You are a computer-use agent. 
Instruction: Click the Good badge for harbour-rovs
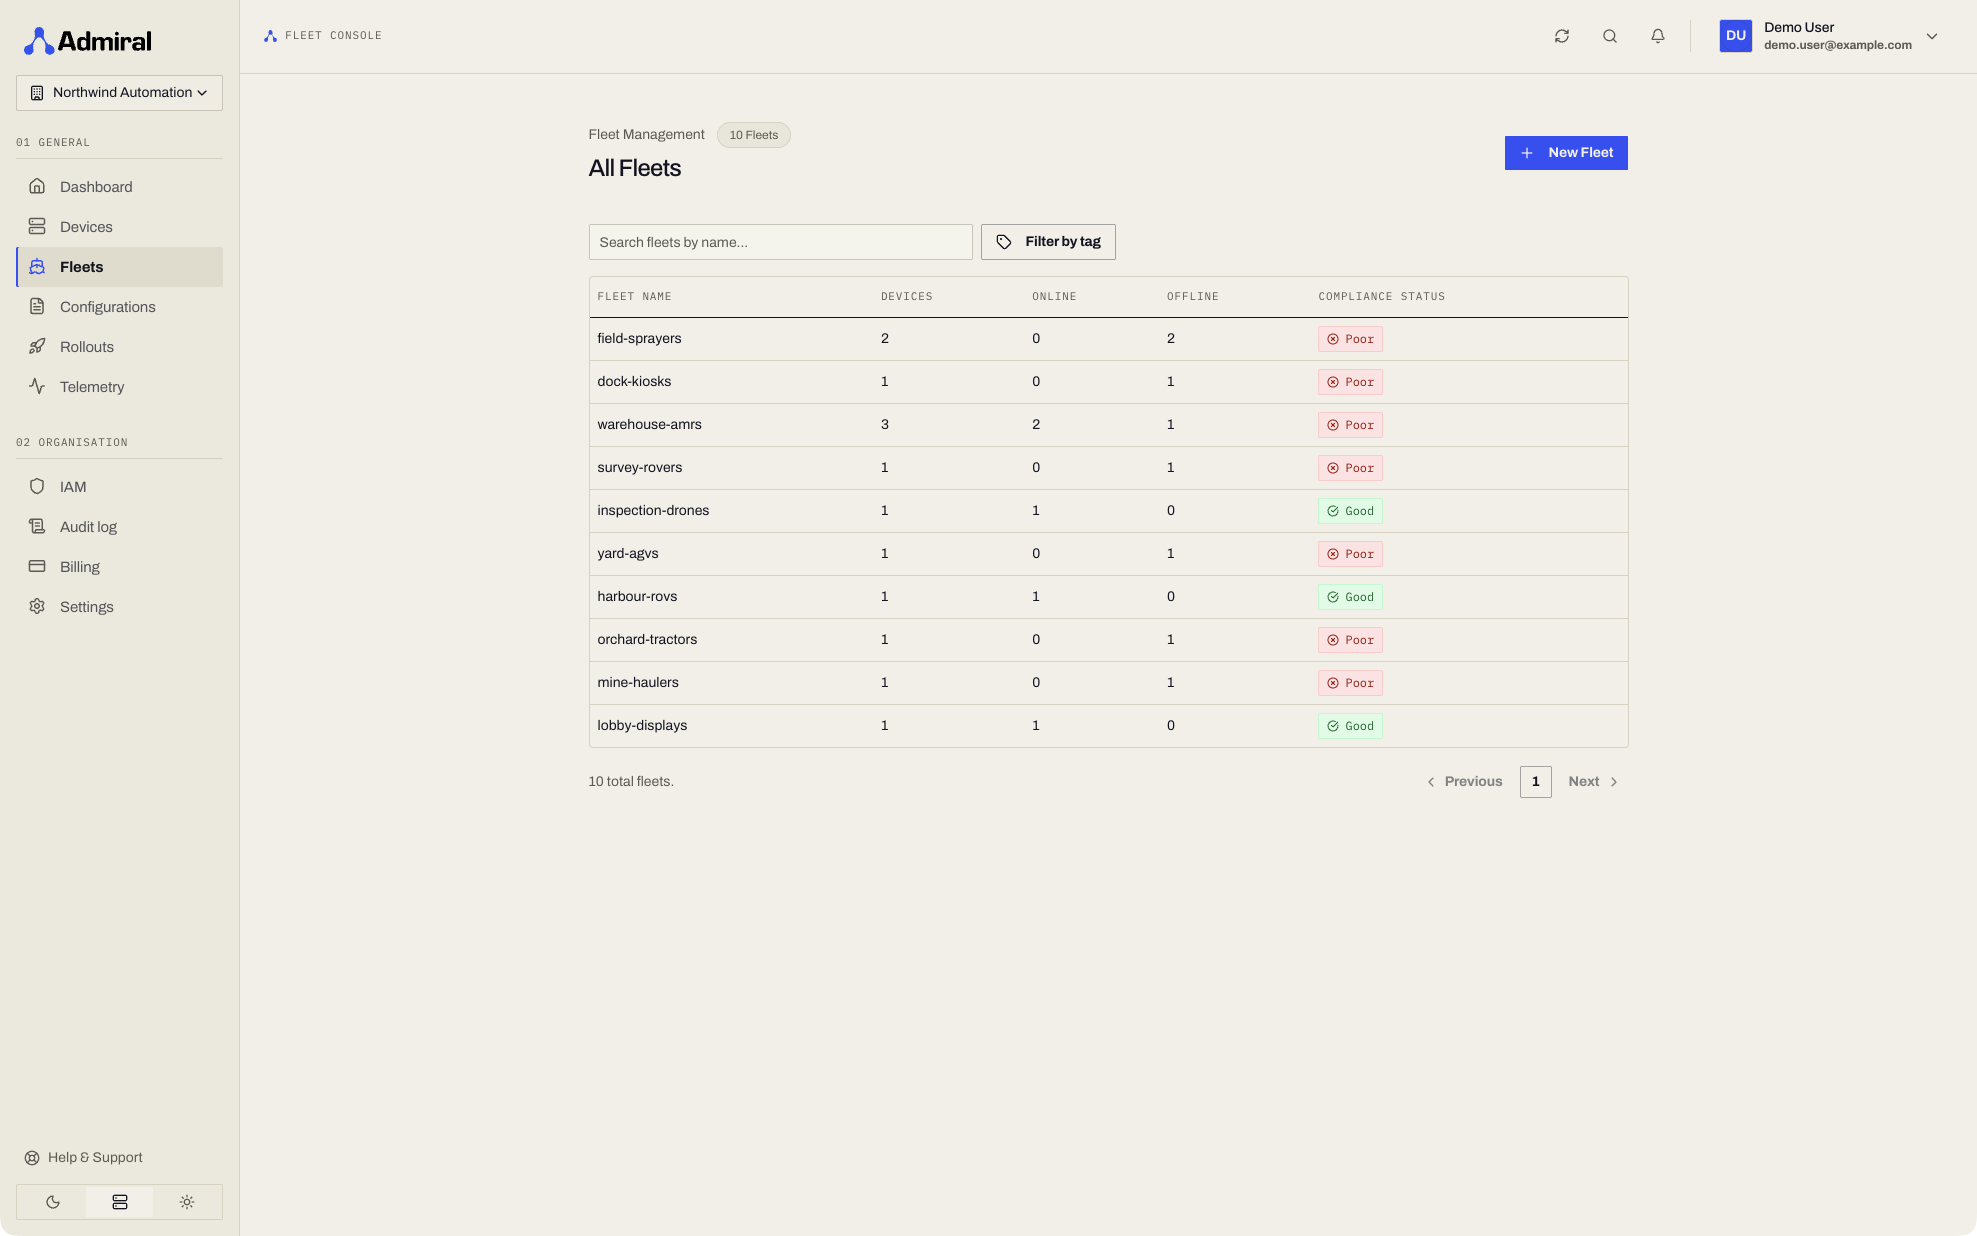pyautogui.click(x=1350, y=597)
